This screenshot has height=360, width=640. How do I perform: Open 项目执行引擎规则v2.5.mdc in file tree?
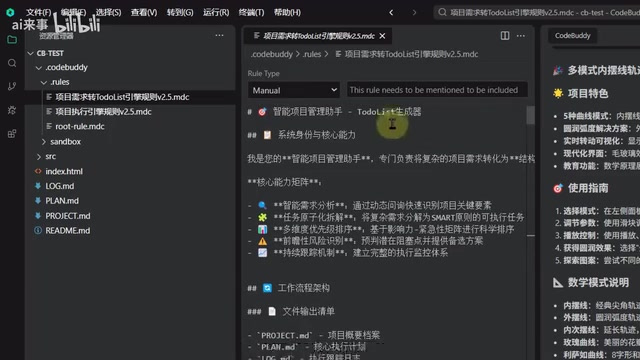click(103, 112)
